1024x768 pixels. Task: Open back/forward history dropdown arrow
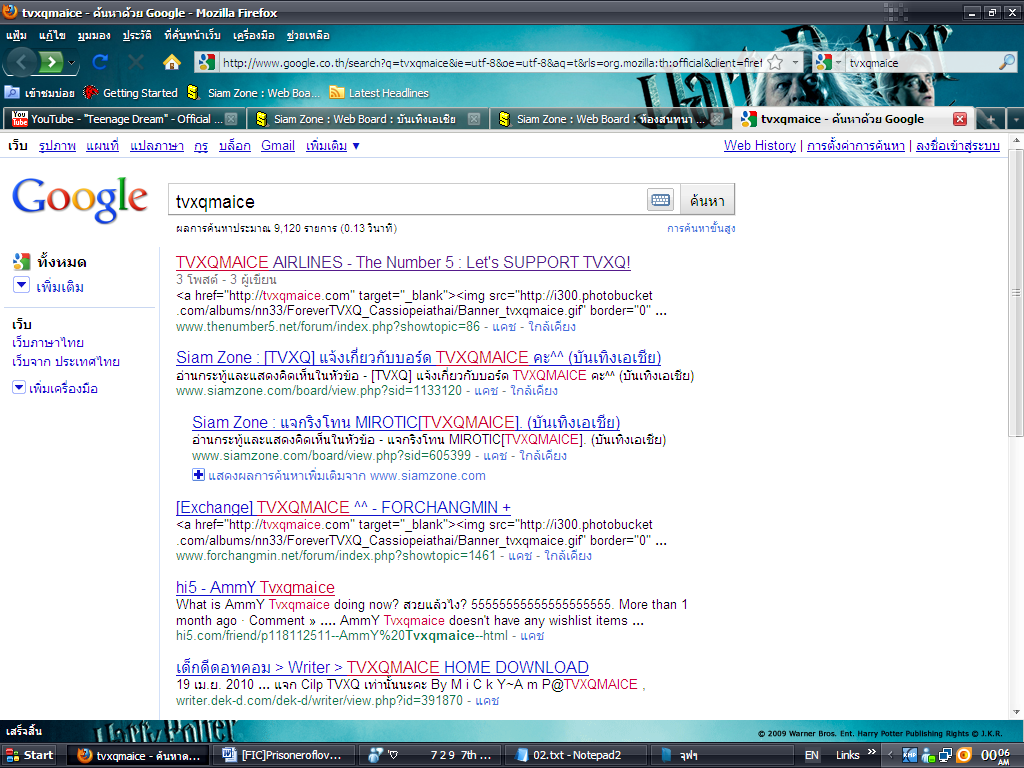[x=71, y=63]
